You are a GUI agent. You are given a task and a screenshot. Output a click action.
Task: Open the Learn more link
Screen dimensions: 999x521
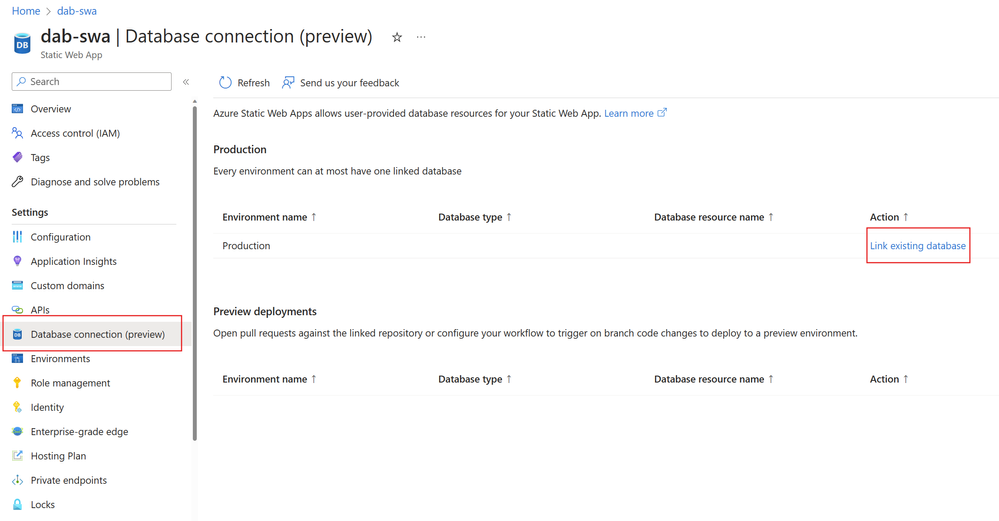tap(629, 114)
